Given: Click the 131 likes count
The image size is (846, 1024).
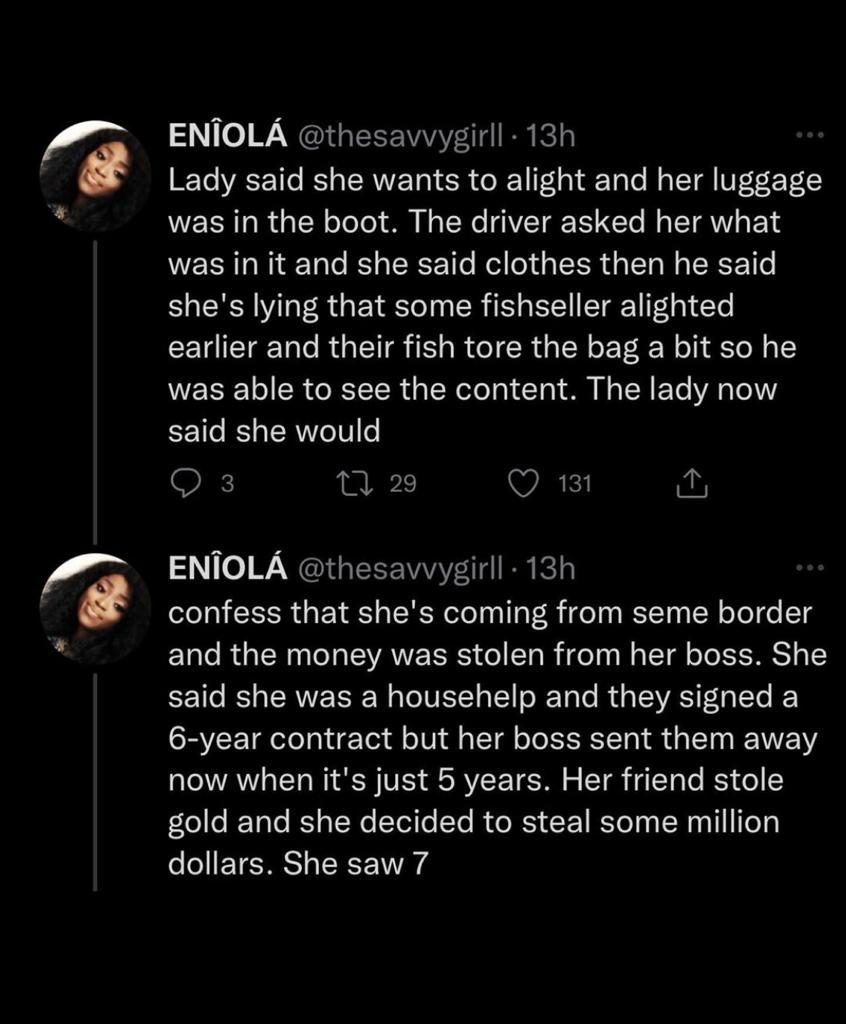Looking at the screenshot, I should [x=575, y=484].
